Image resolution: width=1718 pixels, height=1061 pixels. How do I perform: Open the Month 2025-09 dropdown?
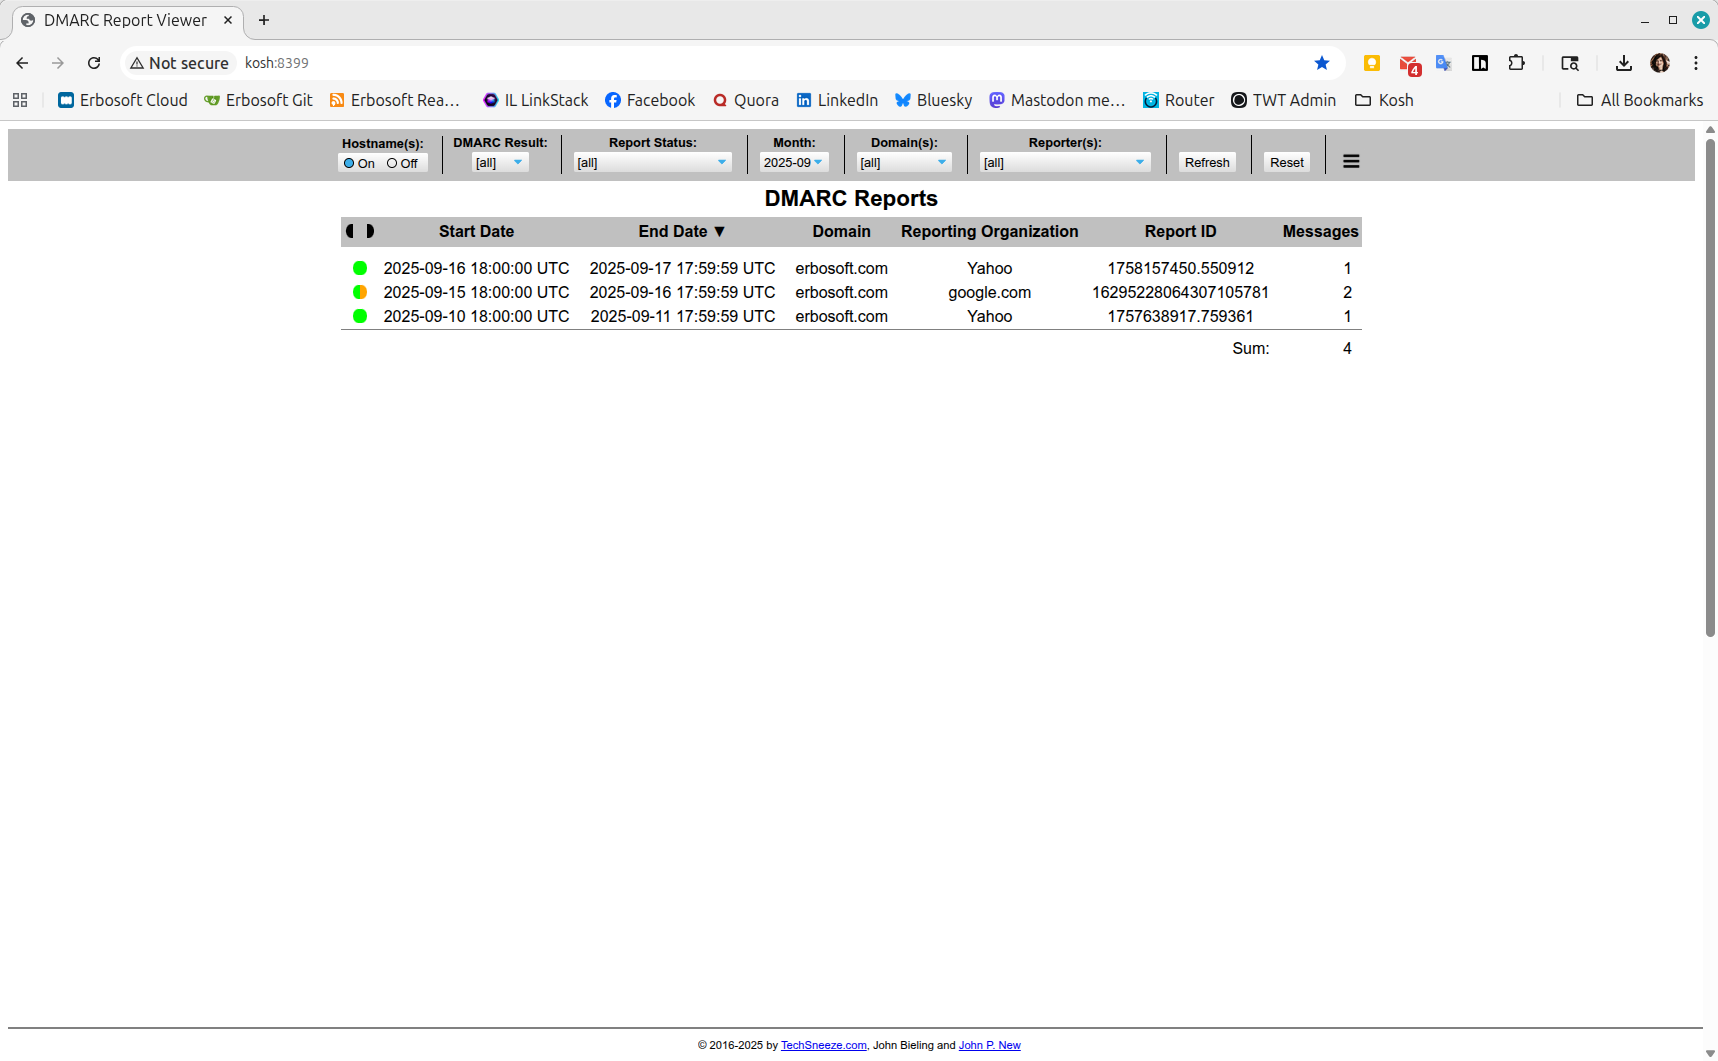(x=793, y=161)
